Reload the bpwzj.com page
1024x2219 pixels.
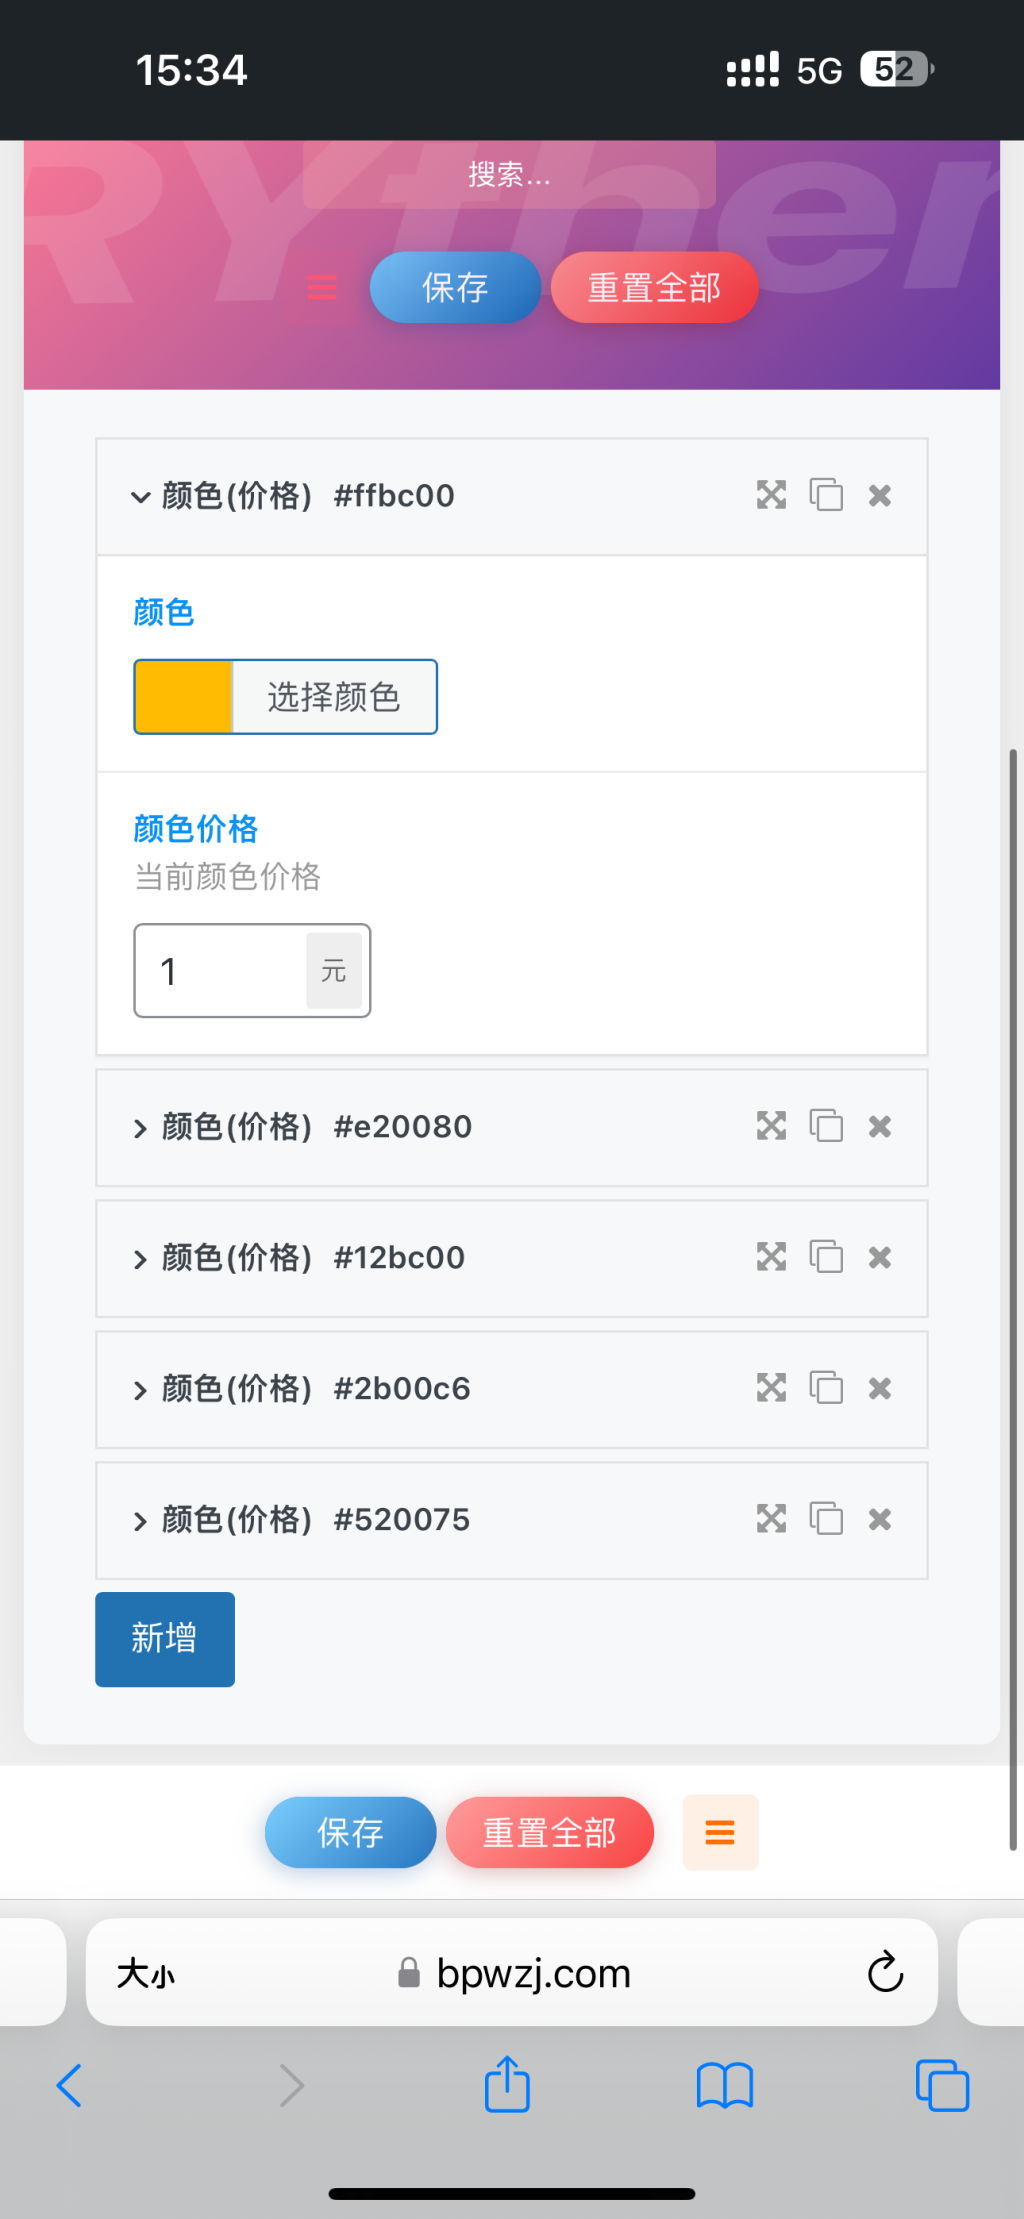point(885,1972)
